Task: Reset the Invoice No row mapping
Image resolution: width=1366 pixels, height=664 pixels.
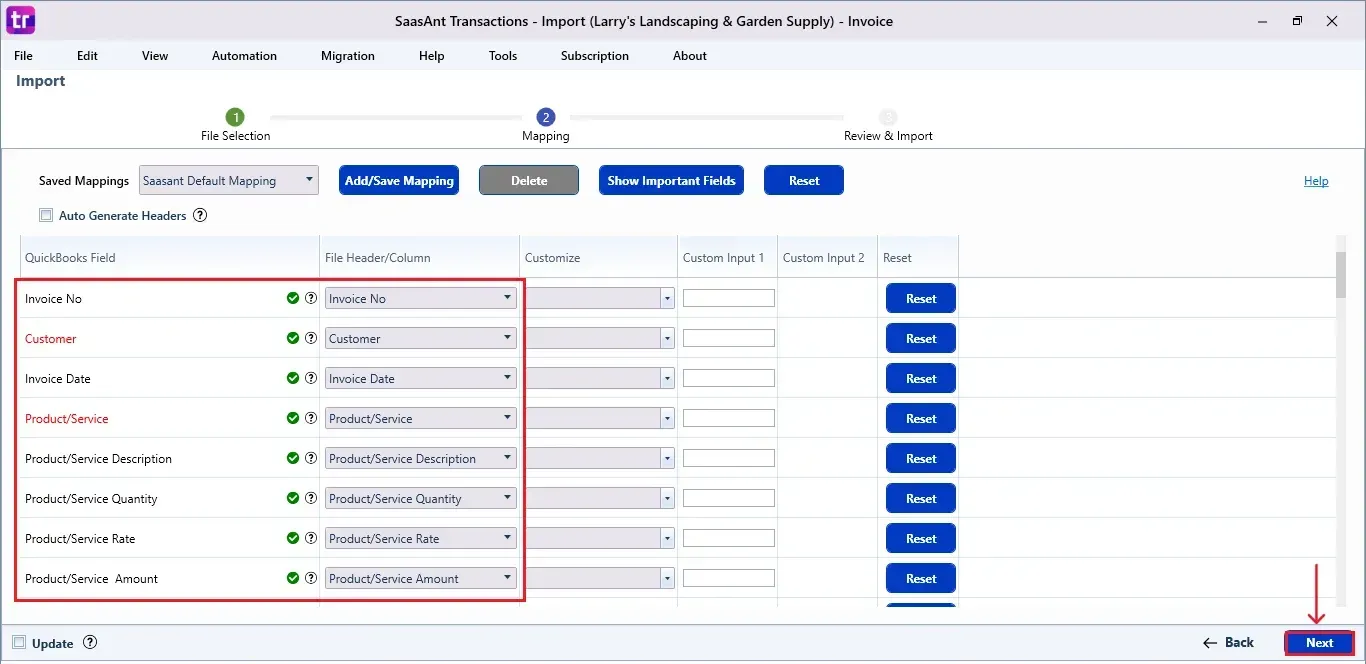Action: point(921,298)
